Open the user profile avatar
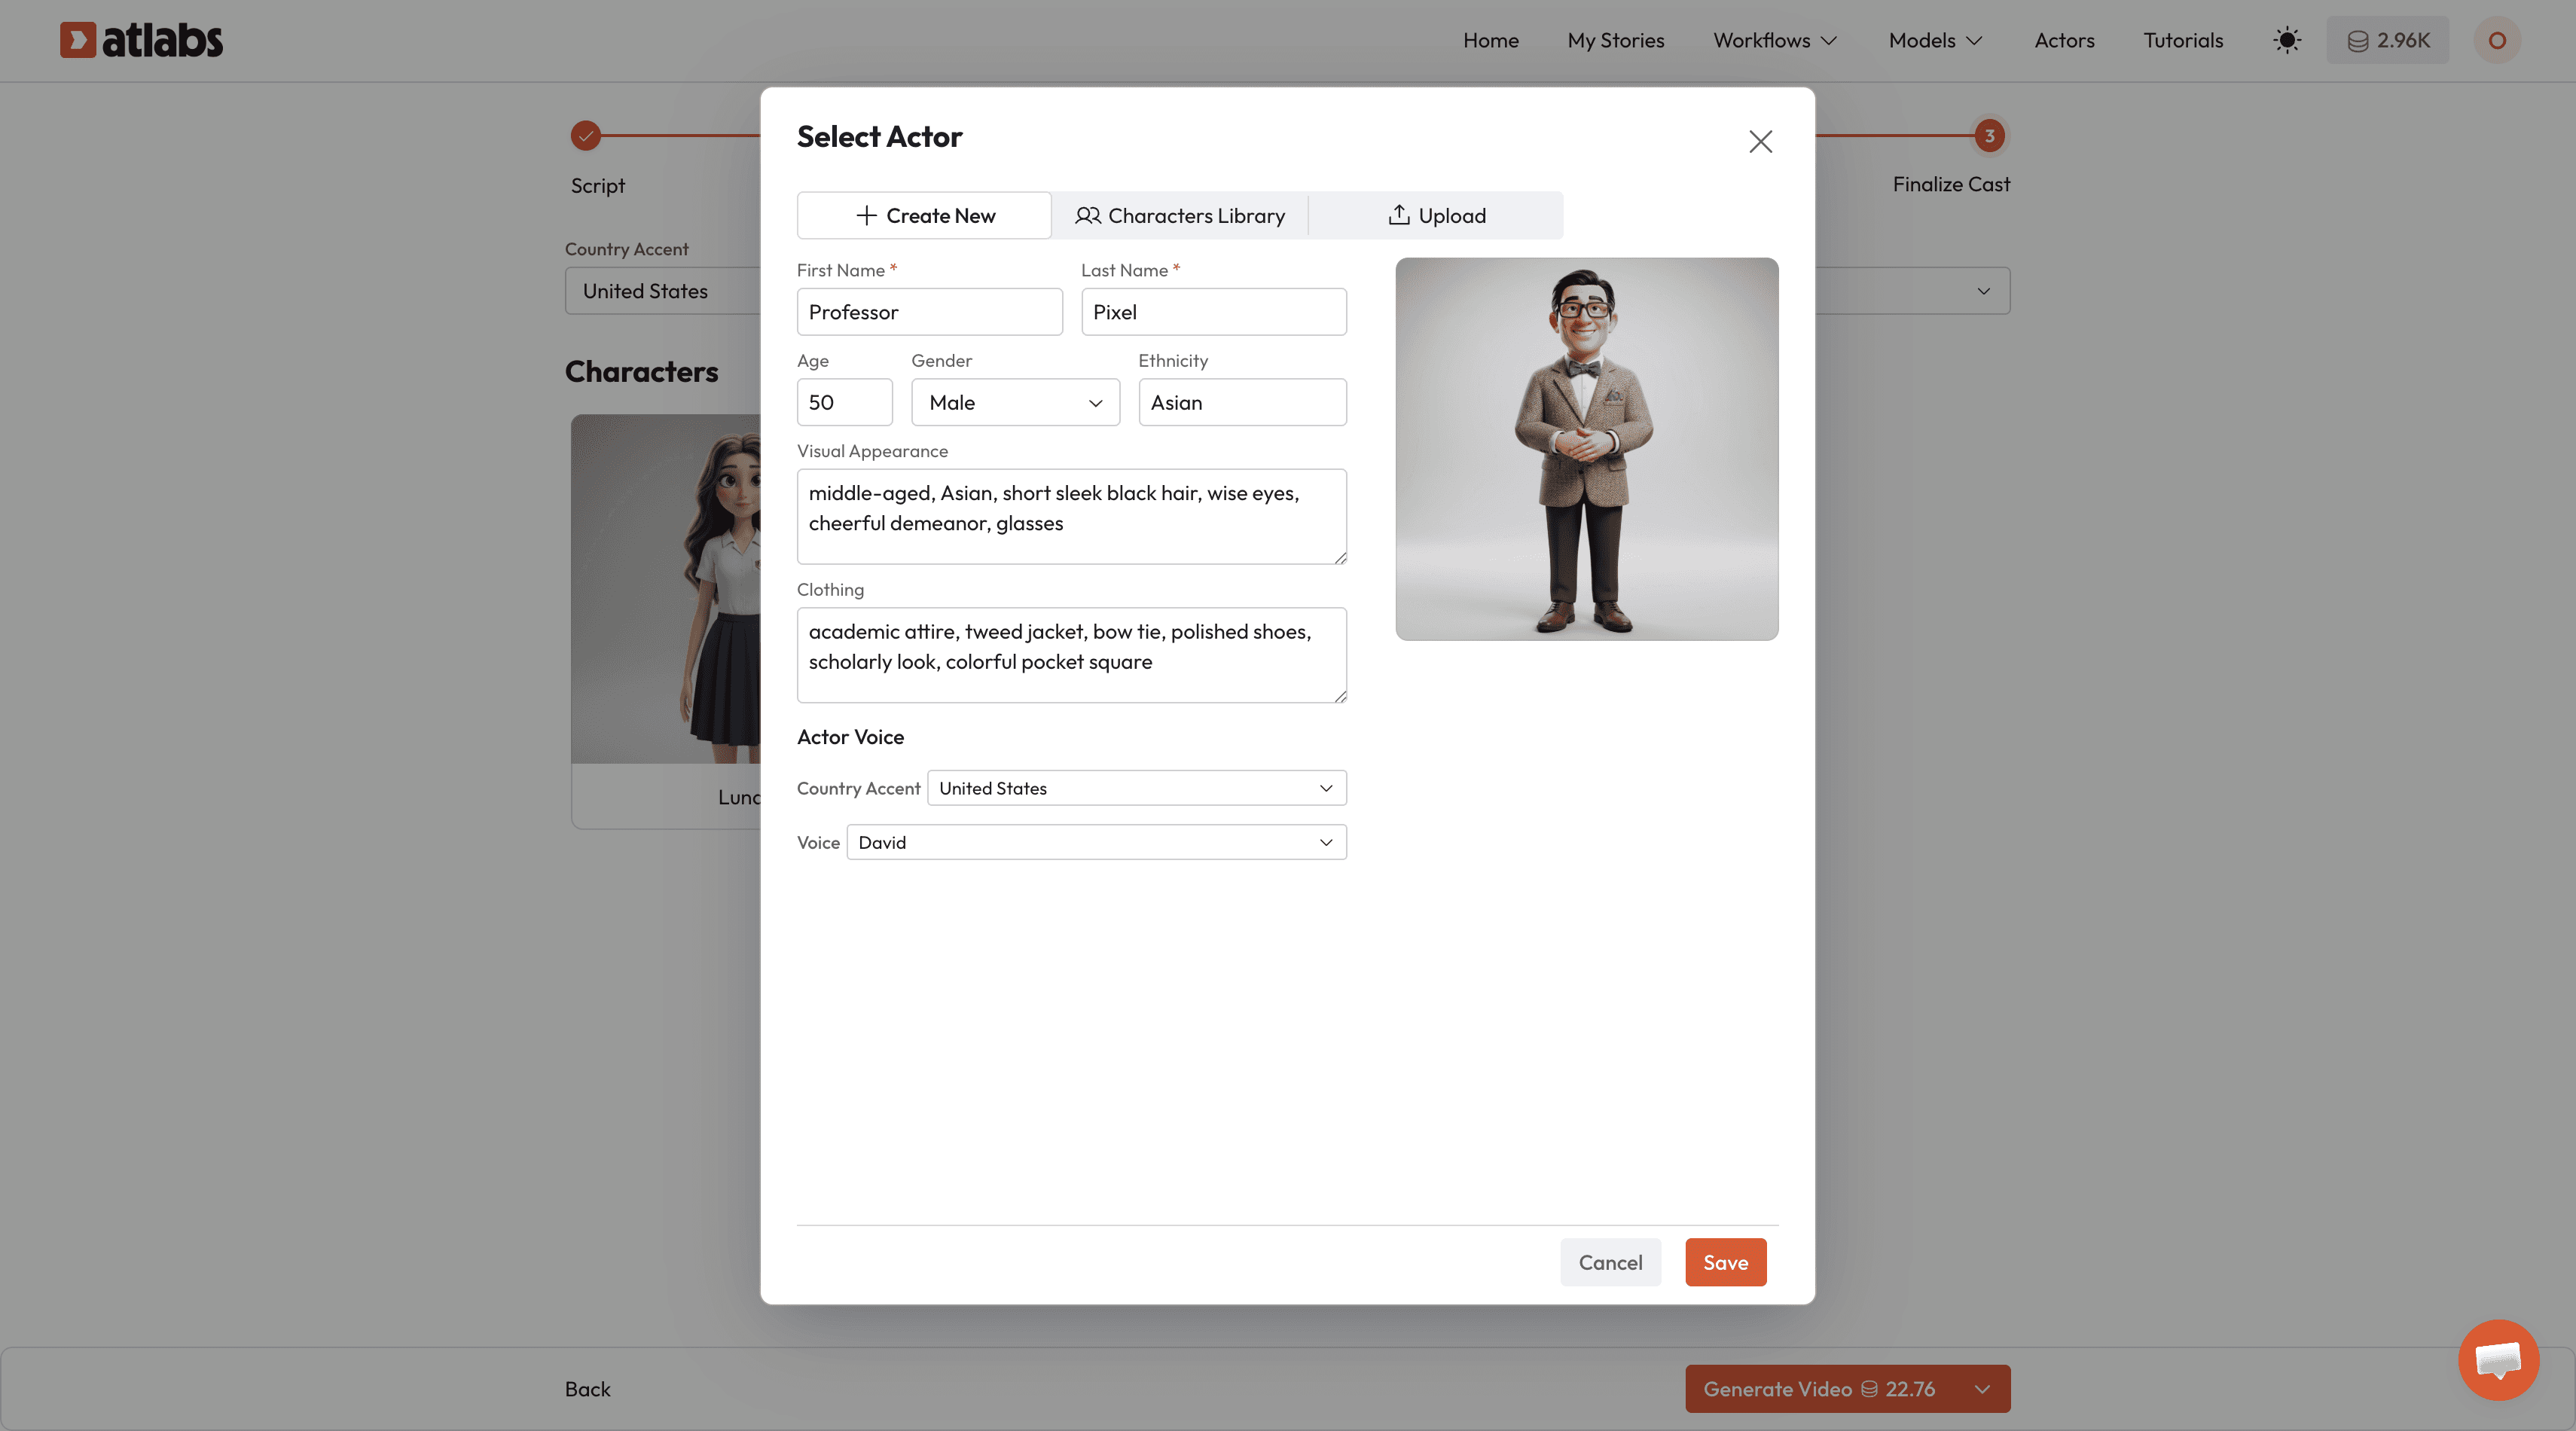Image resolution: width=2576 pixels, height=1431 pixels. pyautogui.click(x=2496, y=40)
